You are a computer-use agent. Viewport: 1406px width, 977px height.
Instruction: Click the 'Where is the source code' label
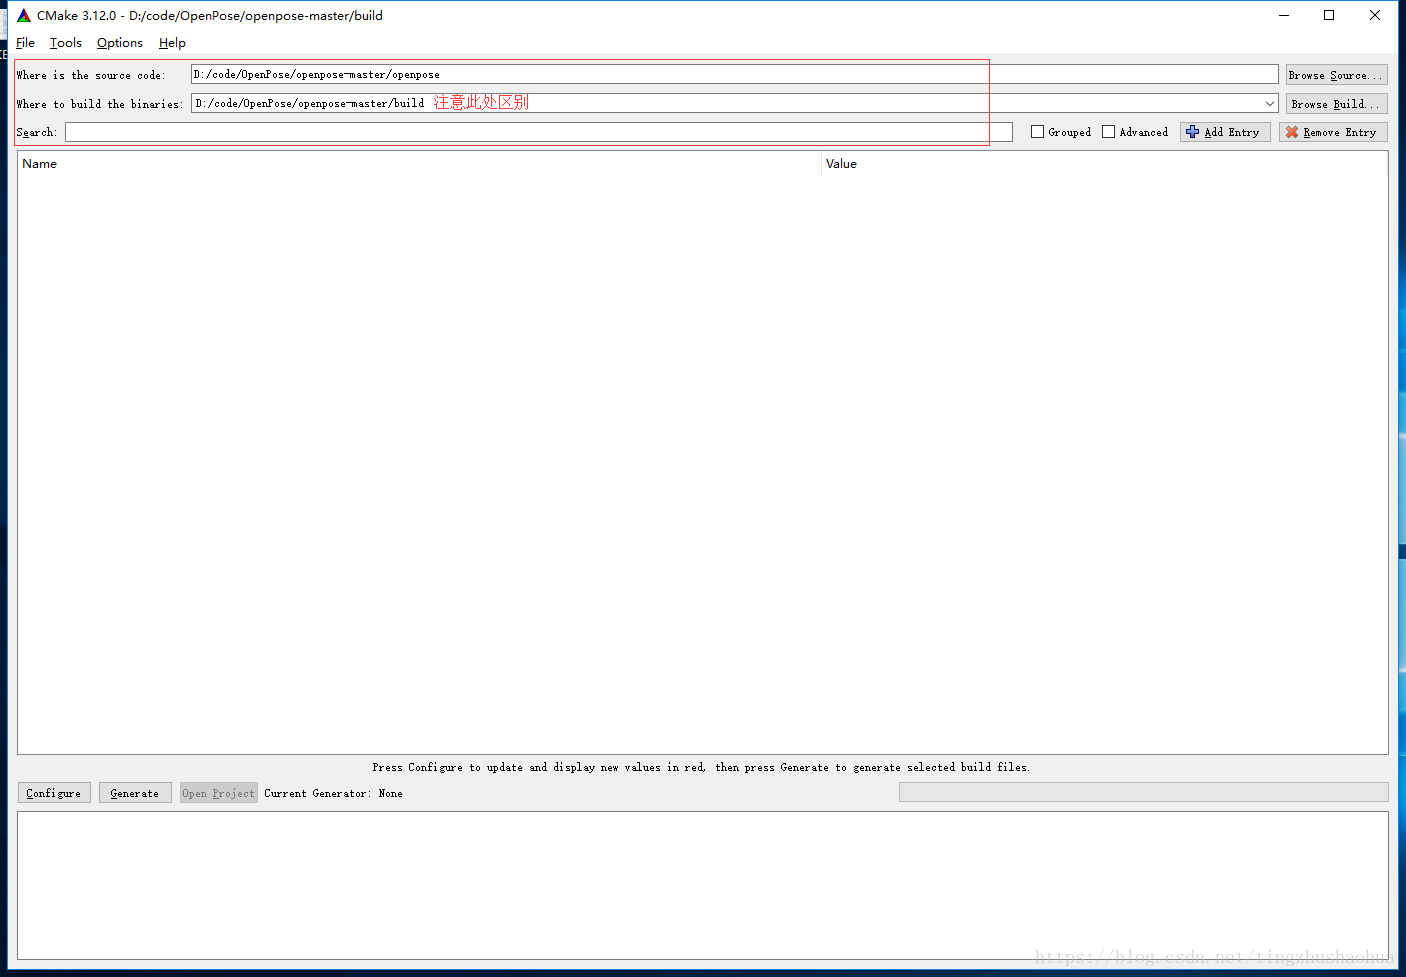pos(91,75)
